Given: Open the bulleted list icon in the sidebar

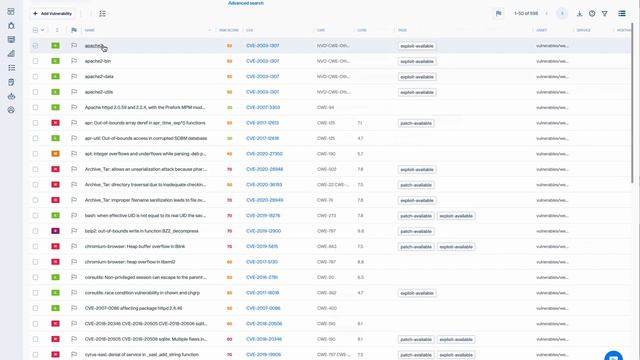Looking at the screenshot, I should point(11,68).
